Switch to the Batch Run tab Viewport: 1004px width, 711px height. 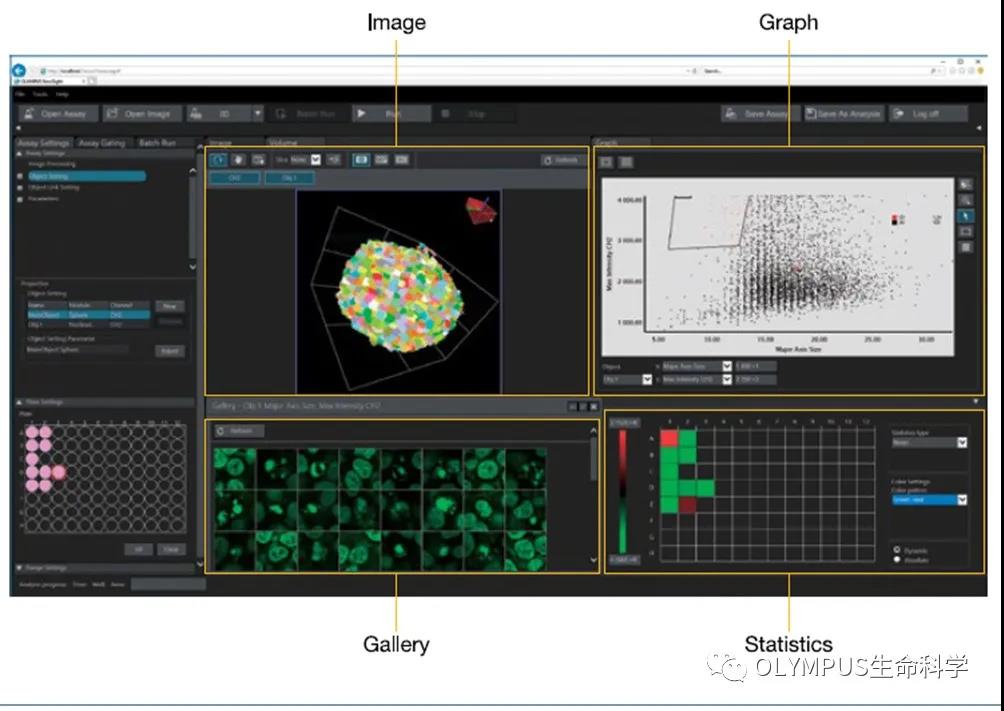[x=159, y=143]
